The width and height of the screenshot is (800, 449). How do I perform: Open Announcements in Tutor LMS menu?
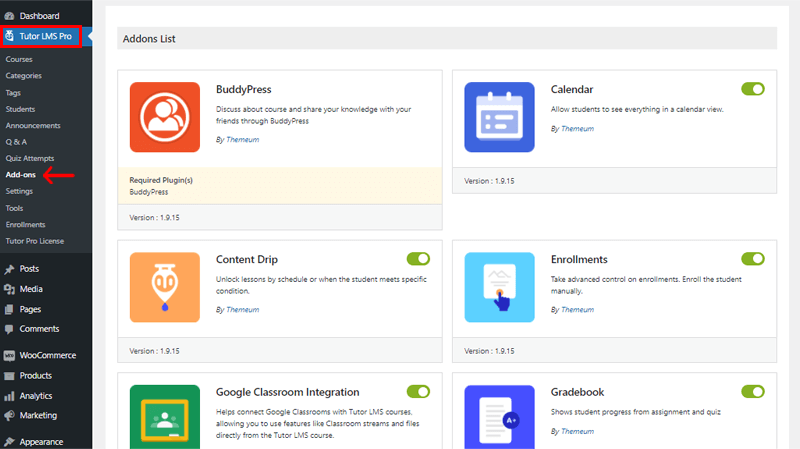tap(33, 126)
